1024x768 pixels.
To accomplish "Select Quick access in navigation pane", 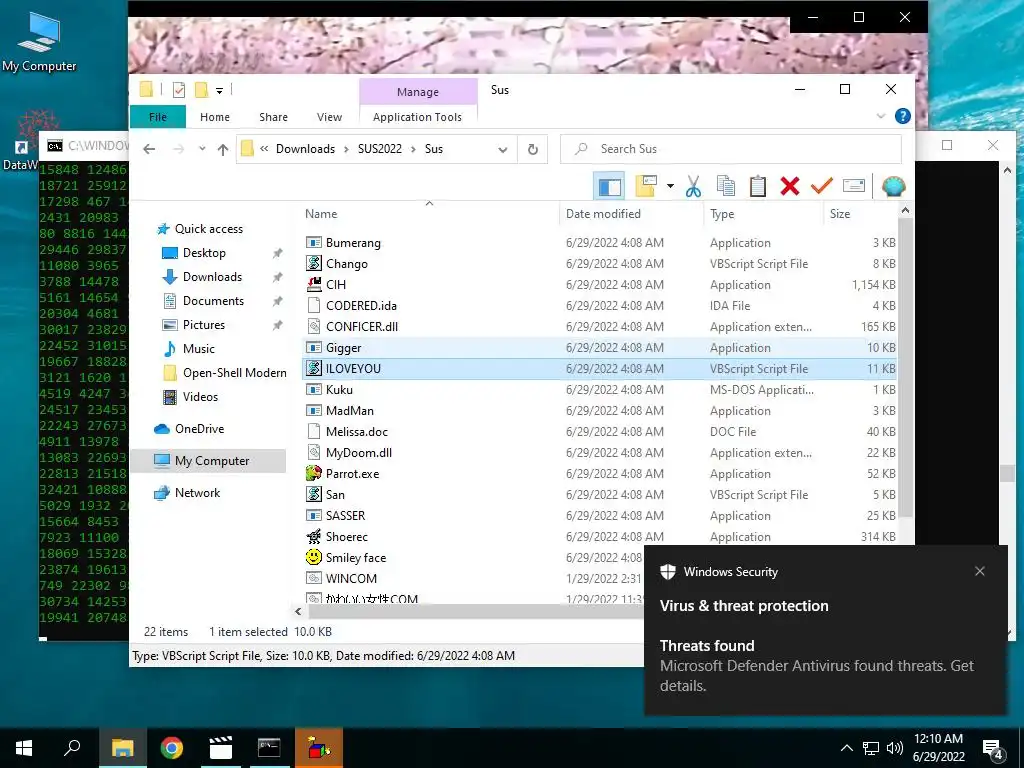I will tap(208, 229).
